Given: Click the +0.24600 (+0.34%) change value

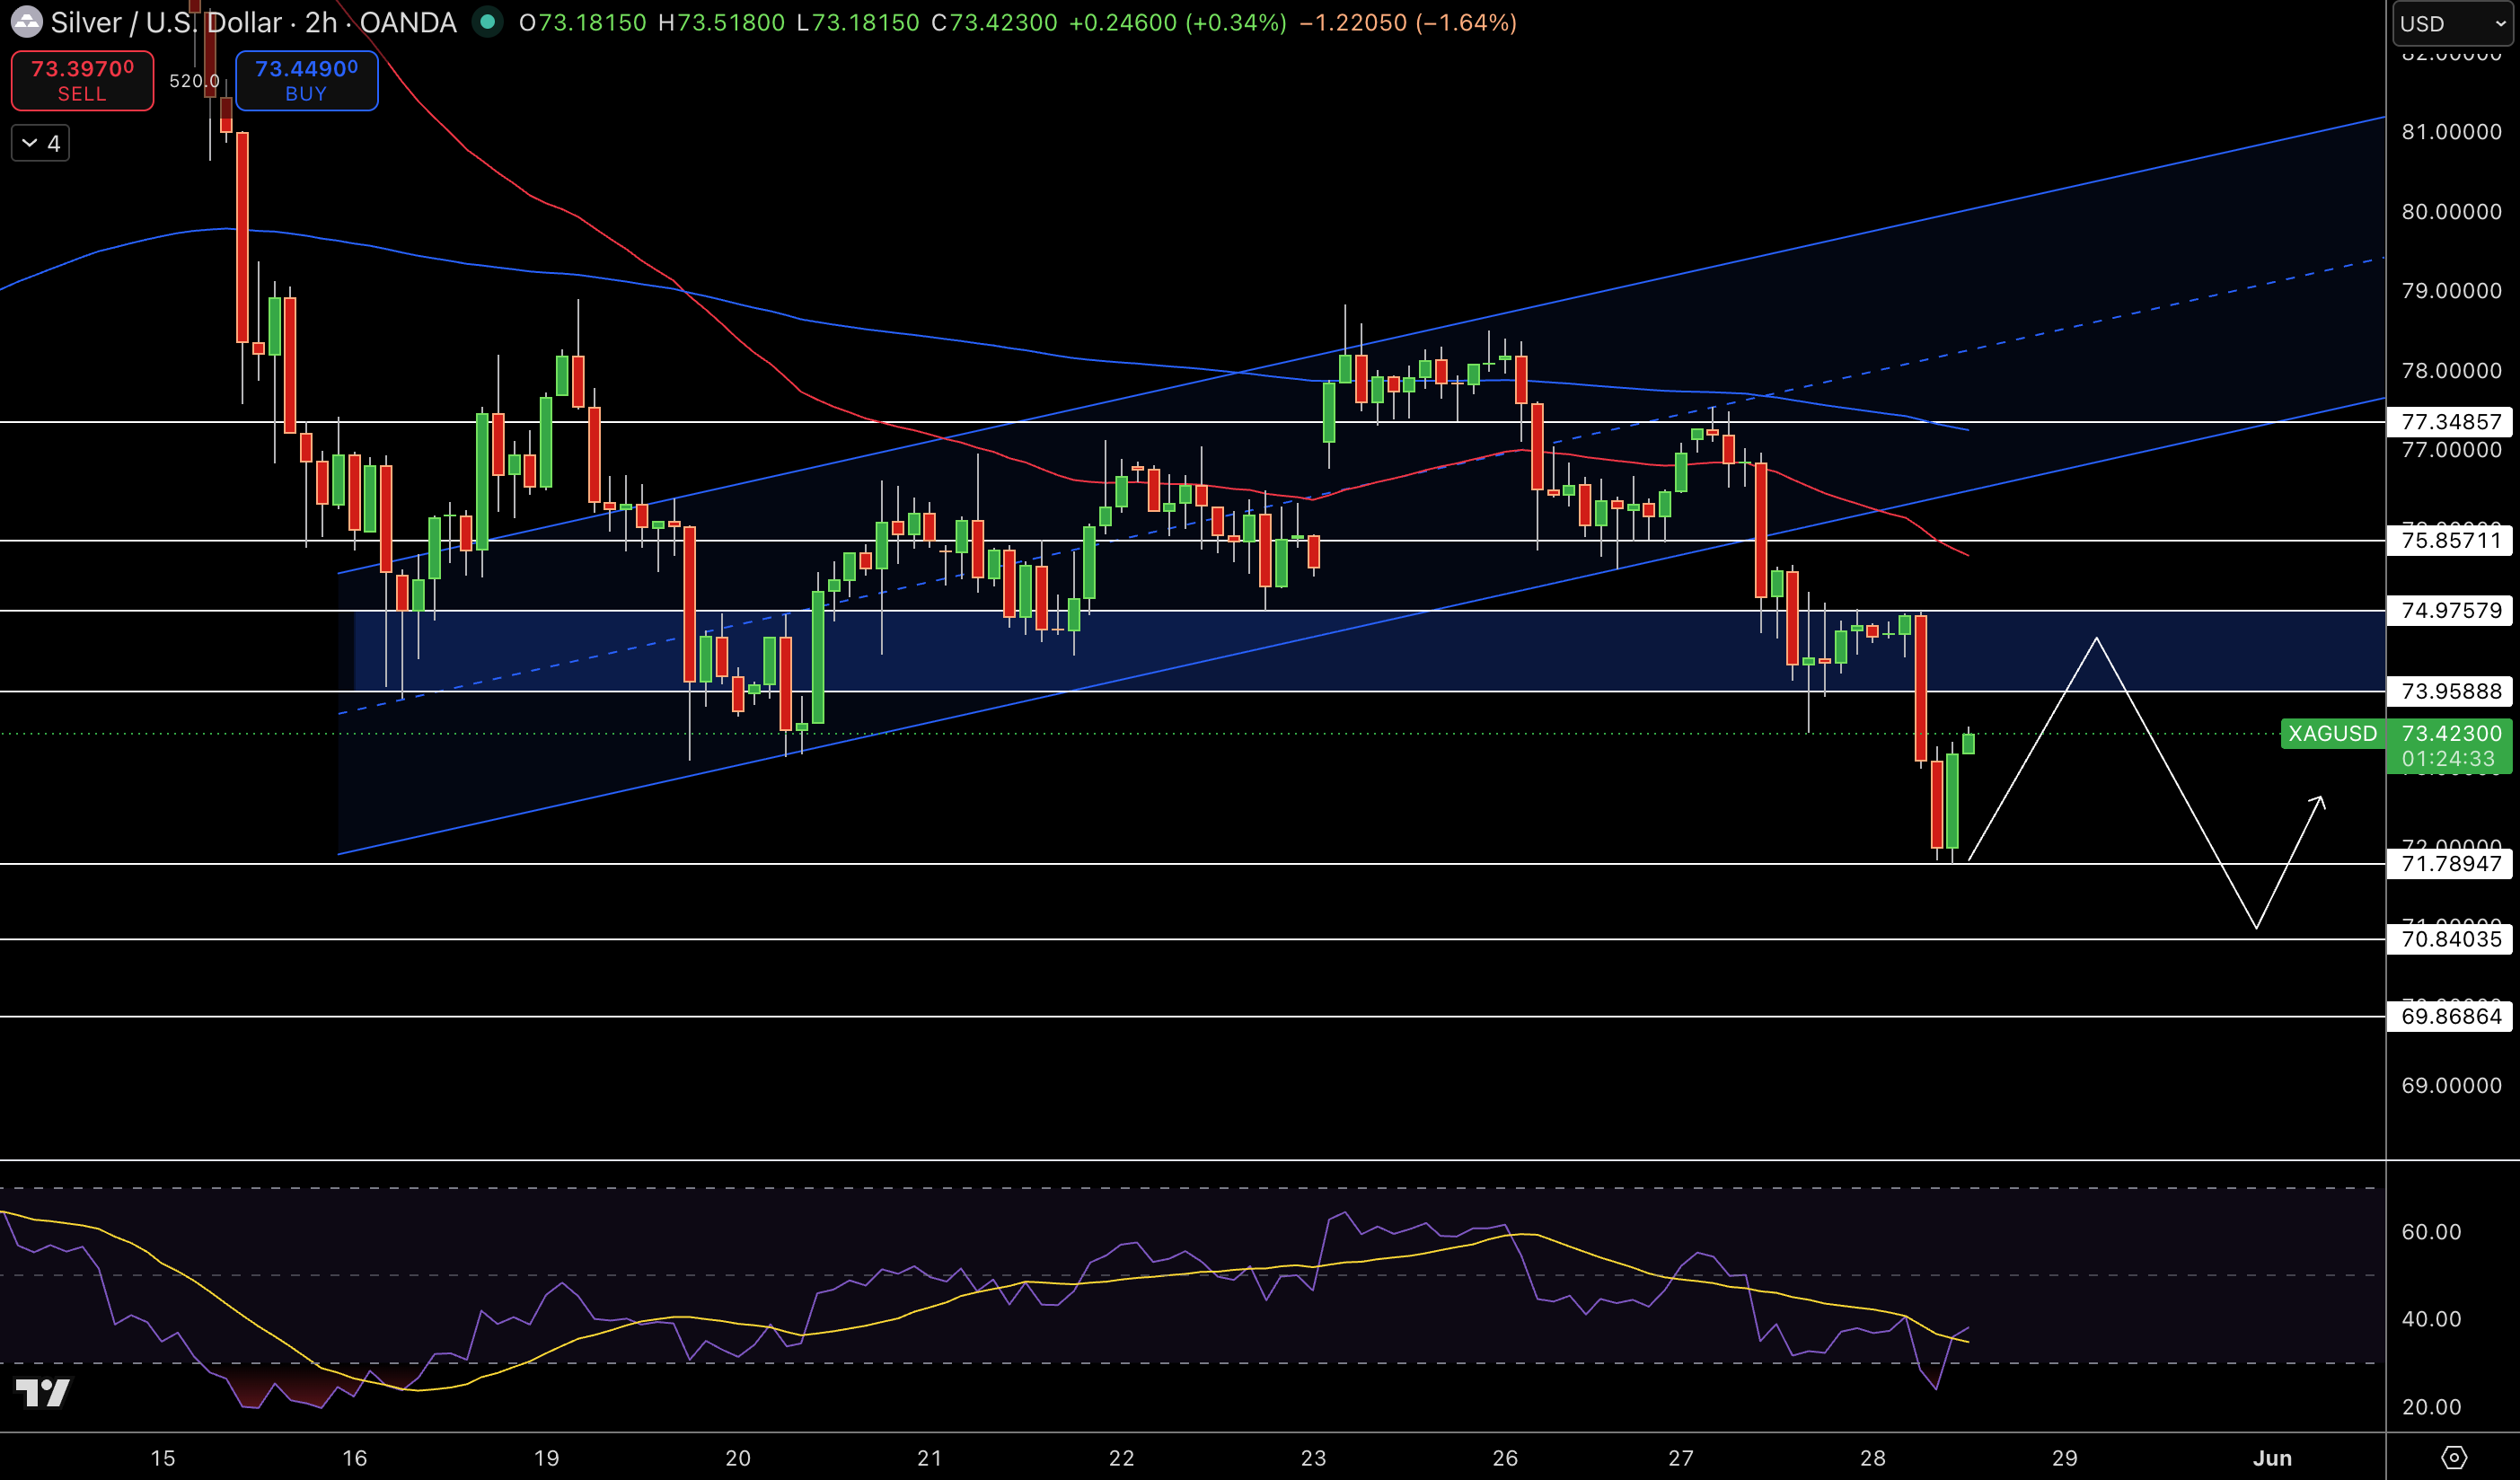Looking at the screenshot, I should pyautogui.click(x=1178, y=22).
